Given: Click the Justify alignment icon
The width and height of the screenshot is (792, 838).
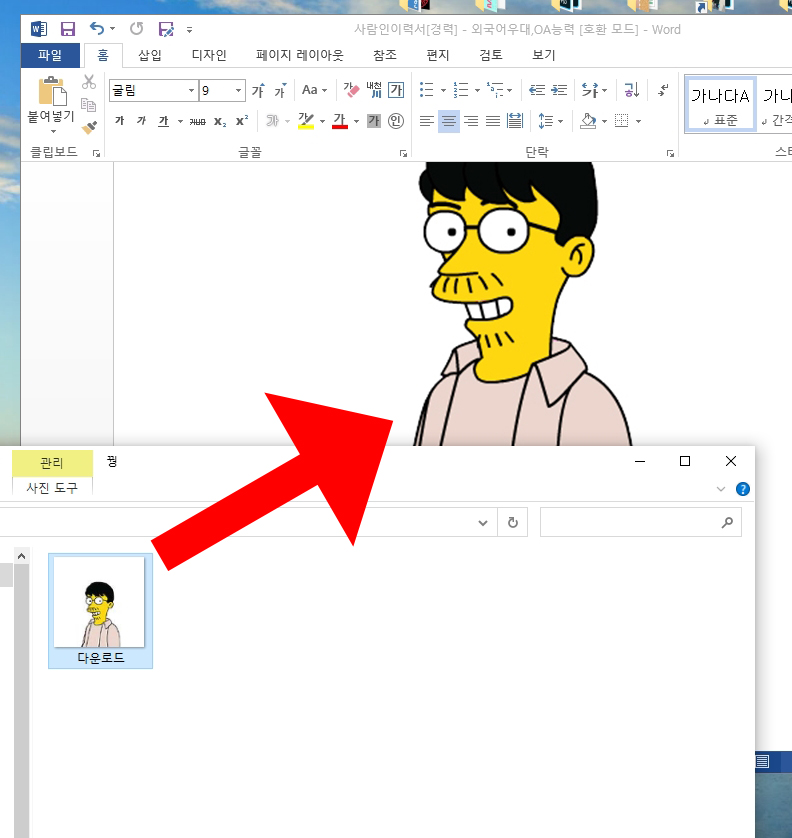Looking at the screenshot, I should click(x=493, y=121).
